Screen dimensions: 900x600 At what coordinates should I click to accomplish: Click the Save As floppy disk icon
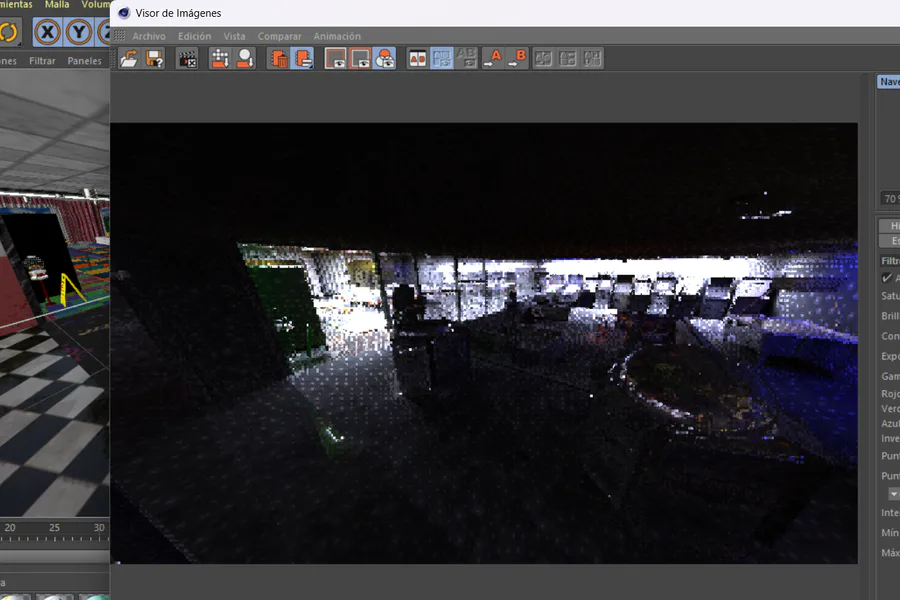(x=154, y=59)
